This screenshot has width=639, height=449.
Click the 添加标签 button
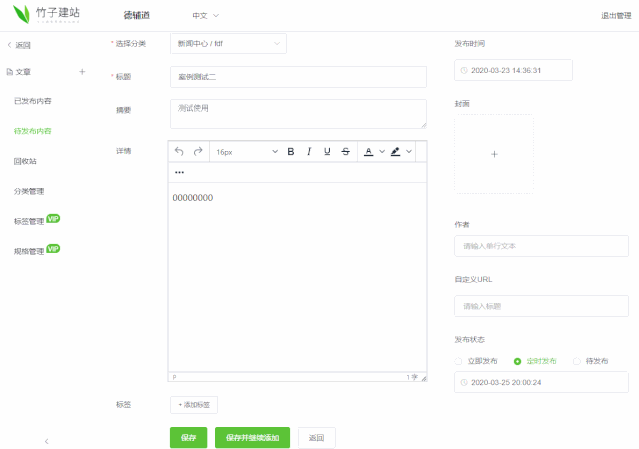[194, 405]
